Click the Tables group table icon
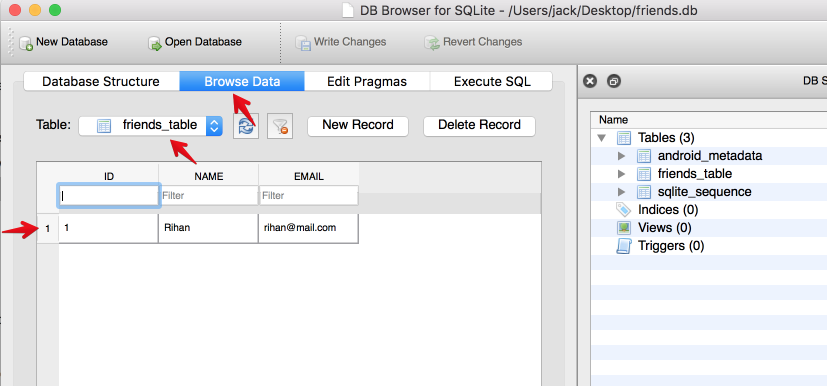This screenshot has height=386, width=827. pyautogui.click(x=624, y=139)
